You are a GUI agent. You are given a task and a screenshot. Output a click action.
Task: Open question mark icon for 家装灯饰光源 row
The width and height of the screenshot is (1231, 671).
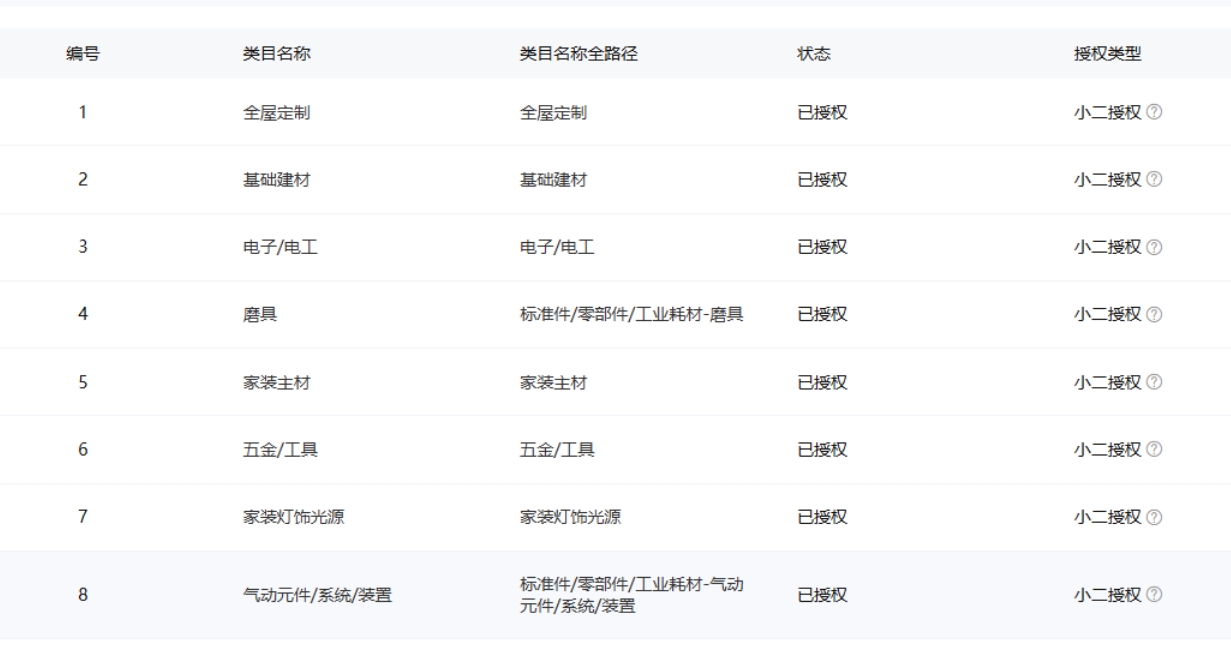click(1156, 517)
